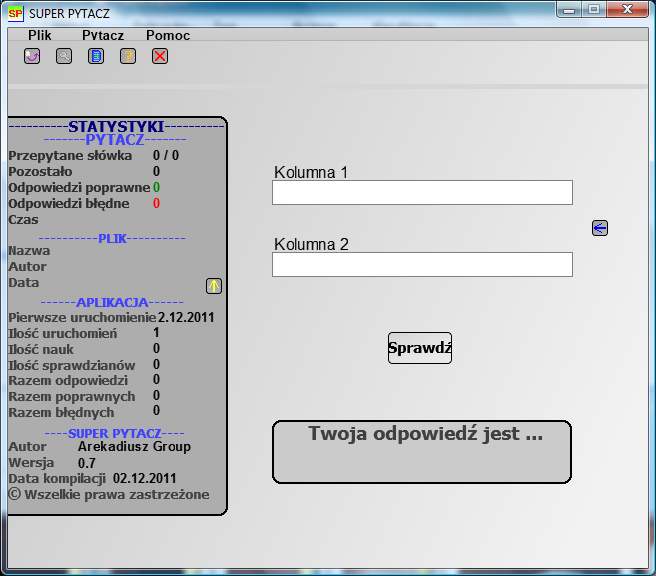Open the Pytacz menu
This screenshot has height=576, width=656.
tap(103, 35)
